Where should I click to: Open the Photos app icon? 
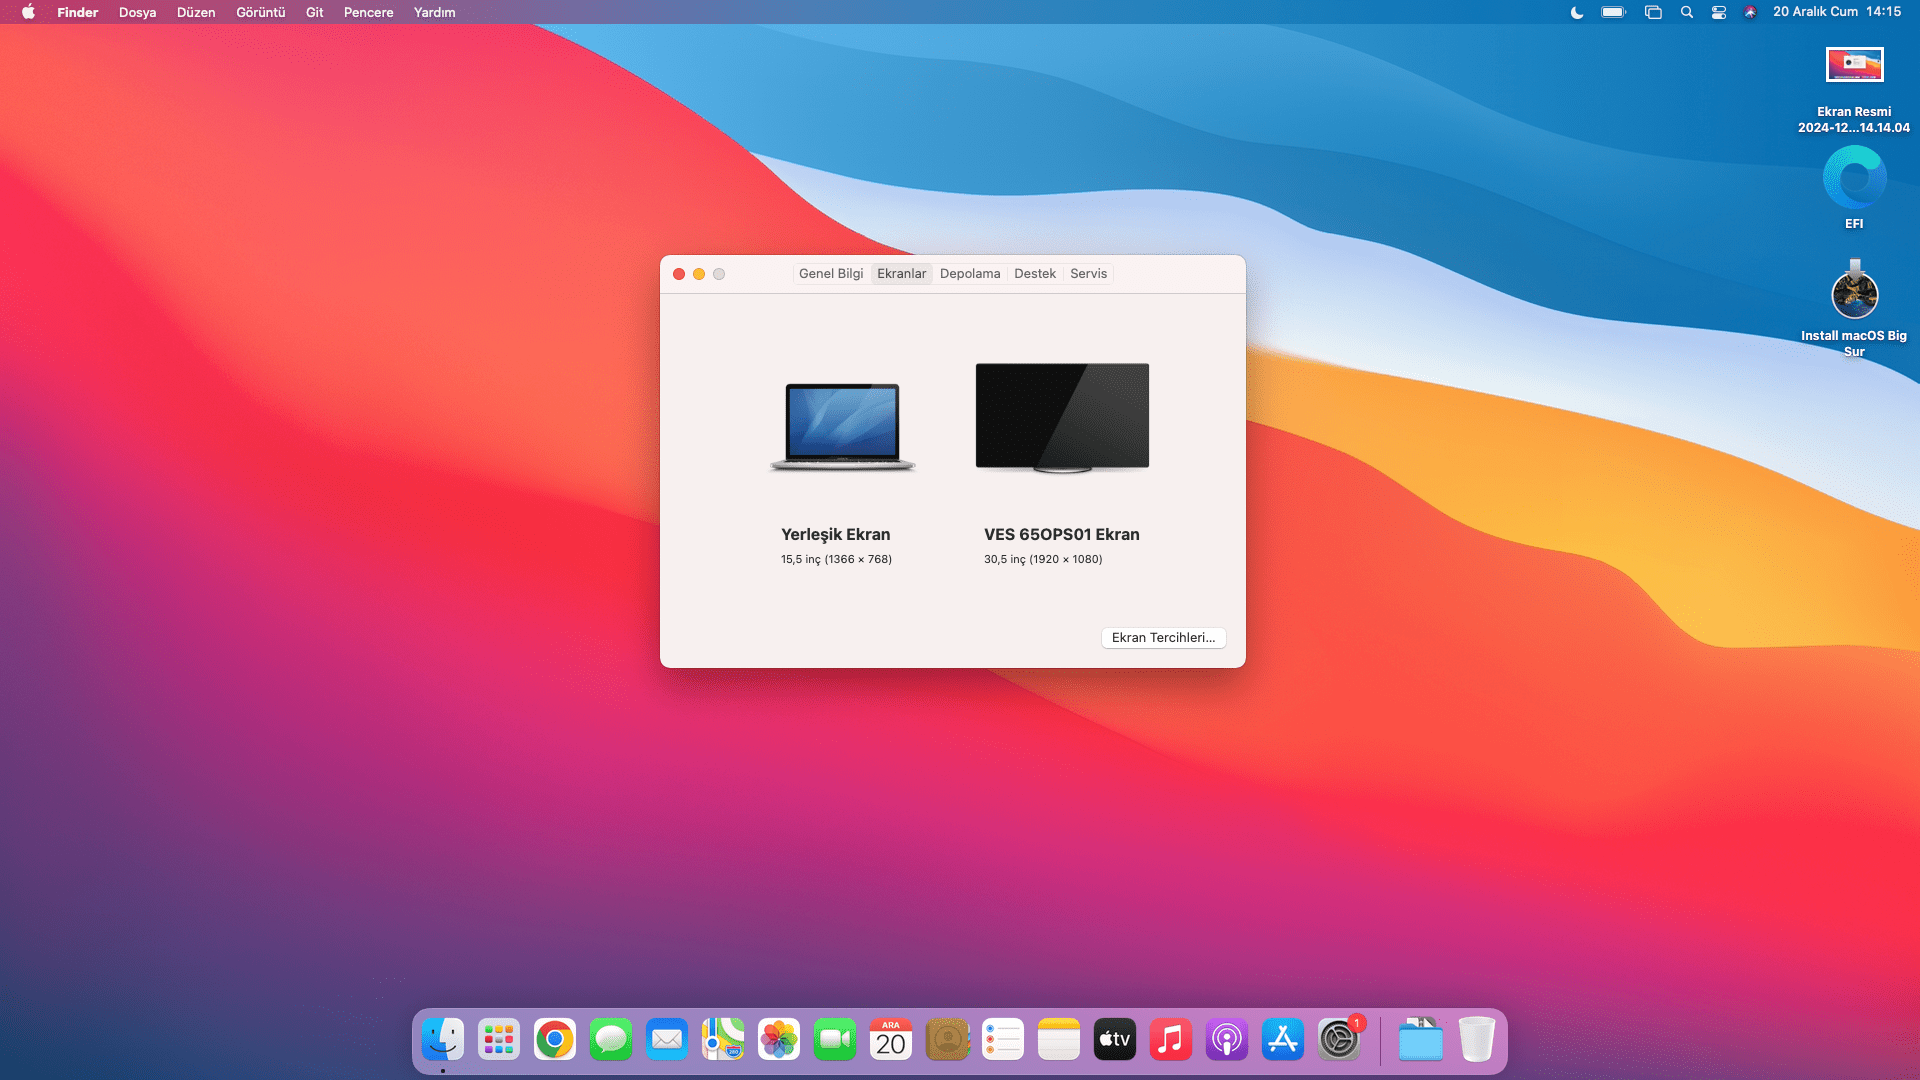[779, 1040]
